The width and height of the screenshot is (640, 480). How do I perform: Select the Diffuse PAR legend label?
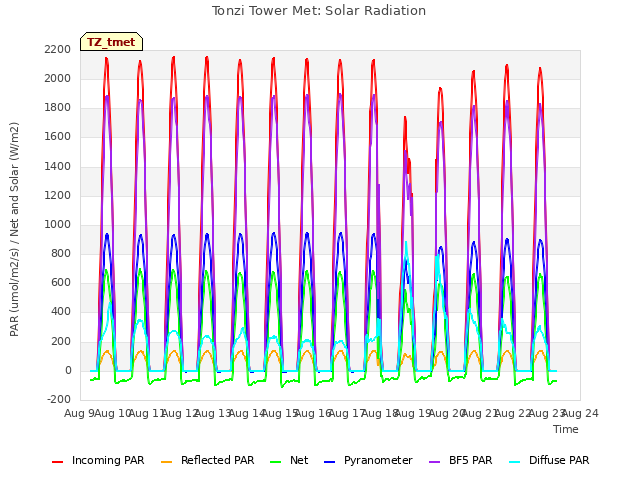559,460
